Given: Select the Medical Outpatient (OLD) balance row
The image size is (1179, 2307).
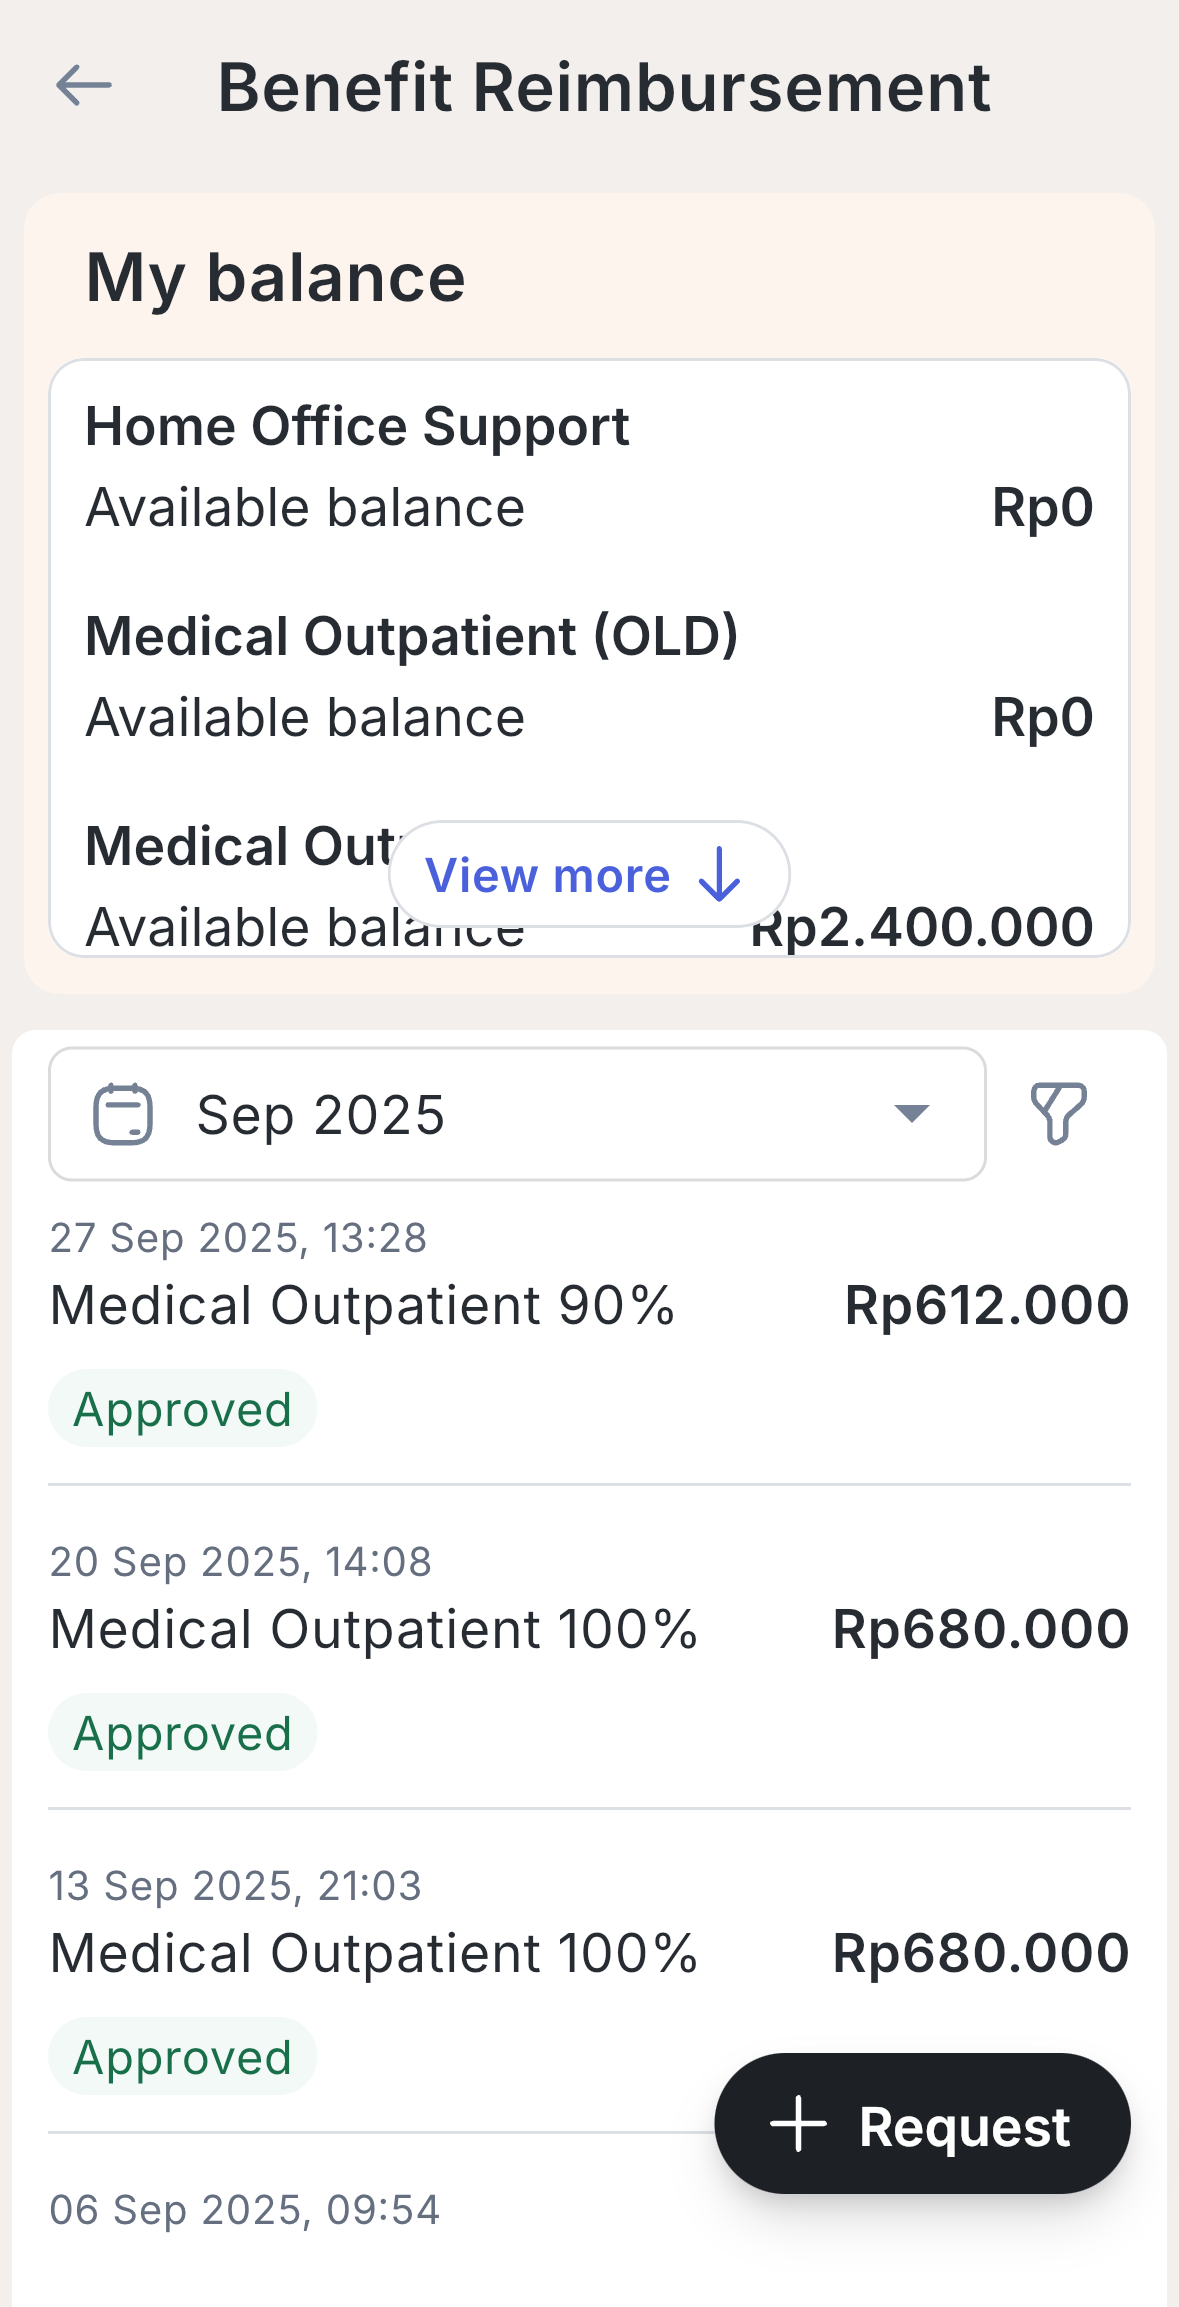Looking at the screenshot, I should (588, 678).
